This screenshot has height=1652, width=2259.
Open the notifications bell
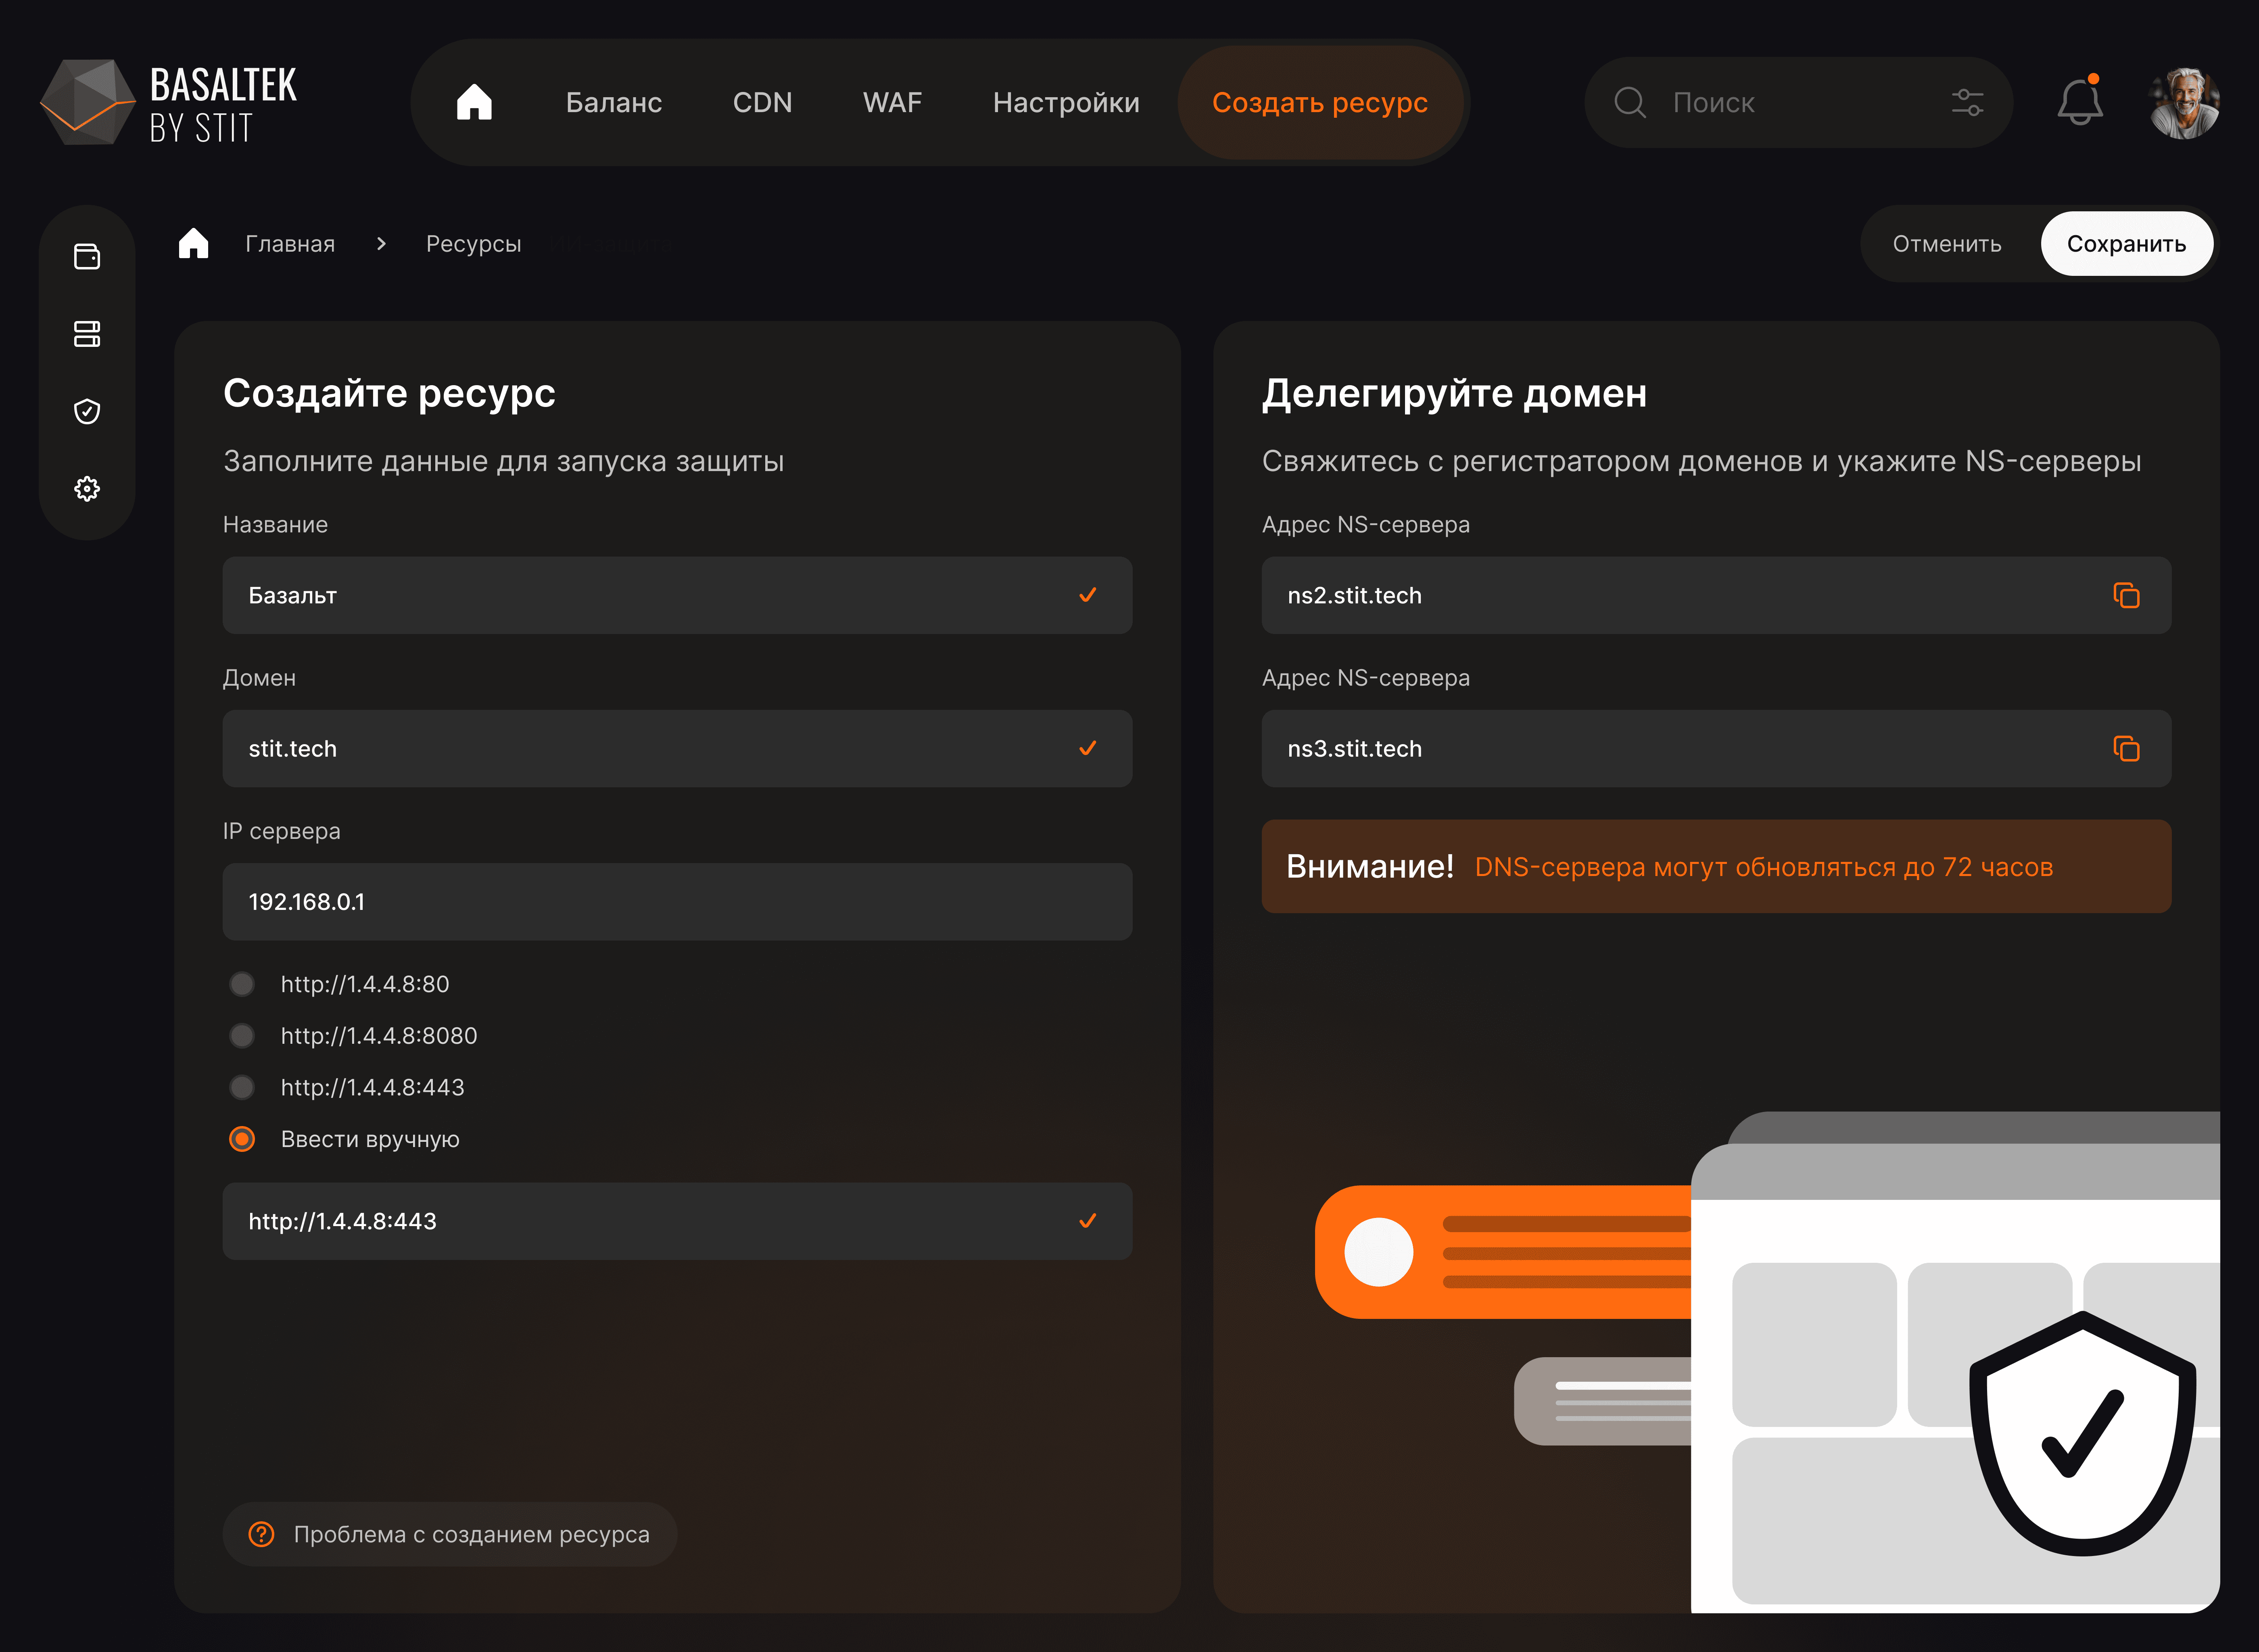pyautogui.click(x=2079, y=102)
